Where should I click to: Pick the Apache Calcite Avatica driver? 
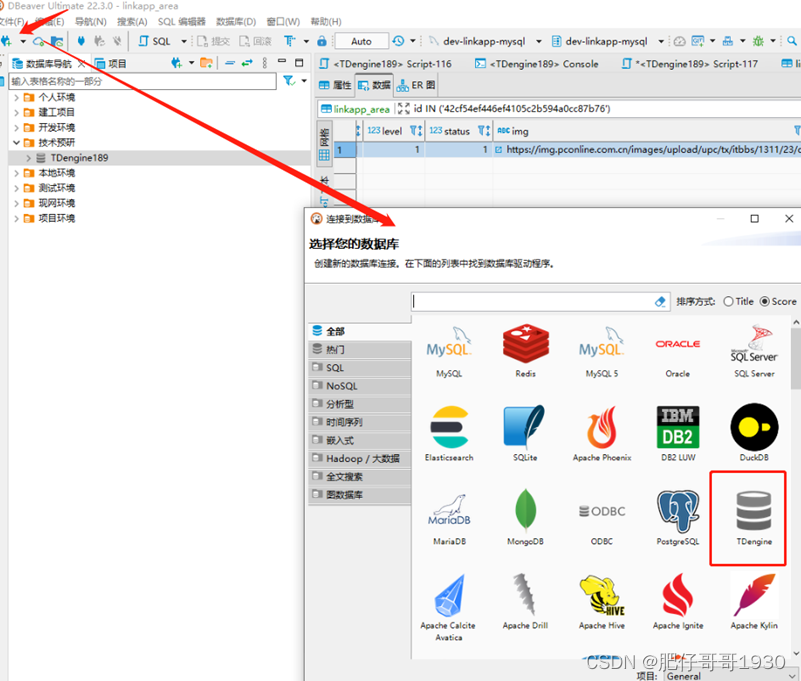[448, 608]
